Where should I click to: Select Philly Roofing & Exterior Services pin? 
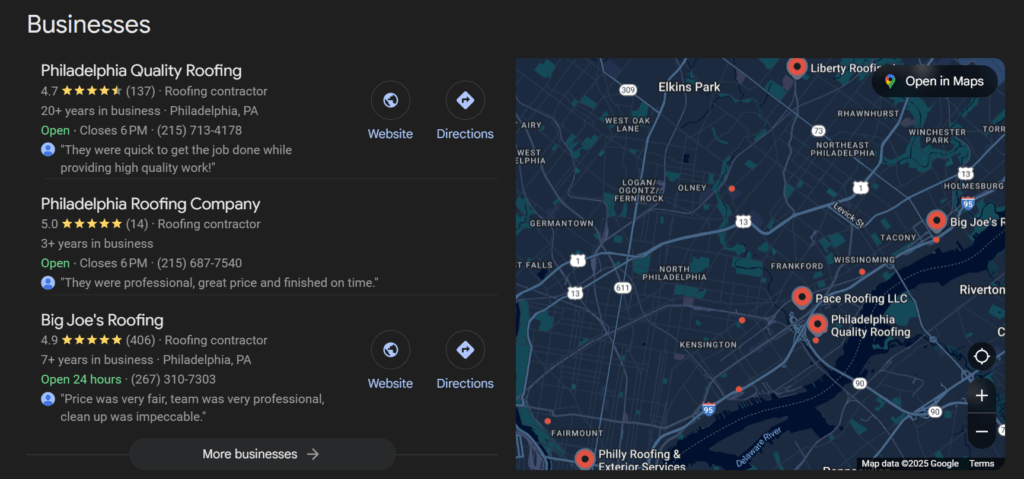pyautogui.click(x=584, y=459)
